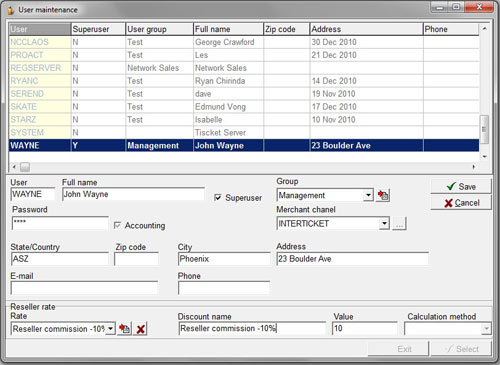The width and height of the screenshot is (500, 365).
Task: Click into the Full name field containing John Wayne
Action: 133,194
